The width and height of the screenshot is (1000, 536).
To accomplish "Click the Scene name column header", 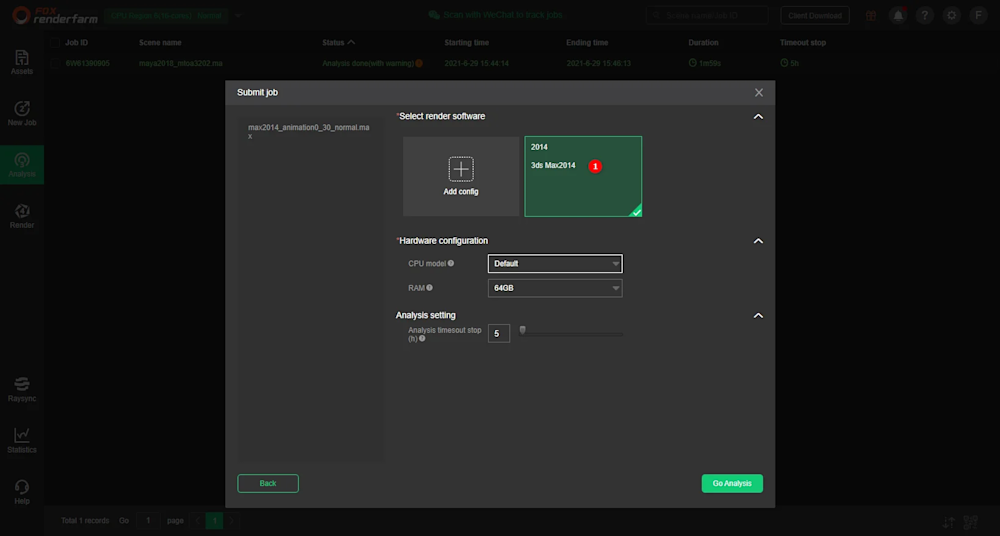I will coord(160,43).
